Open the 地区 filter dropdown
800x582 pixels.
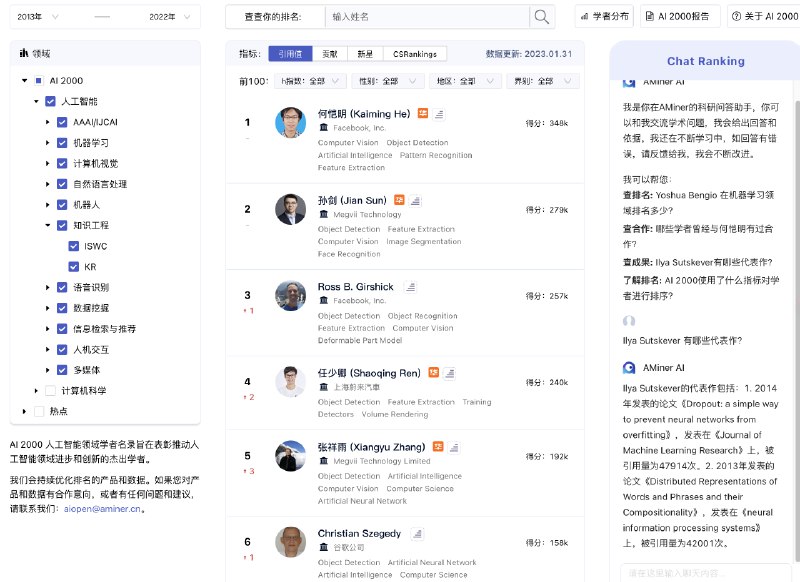(x=465, y=81)
